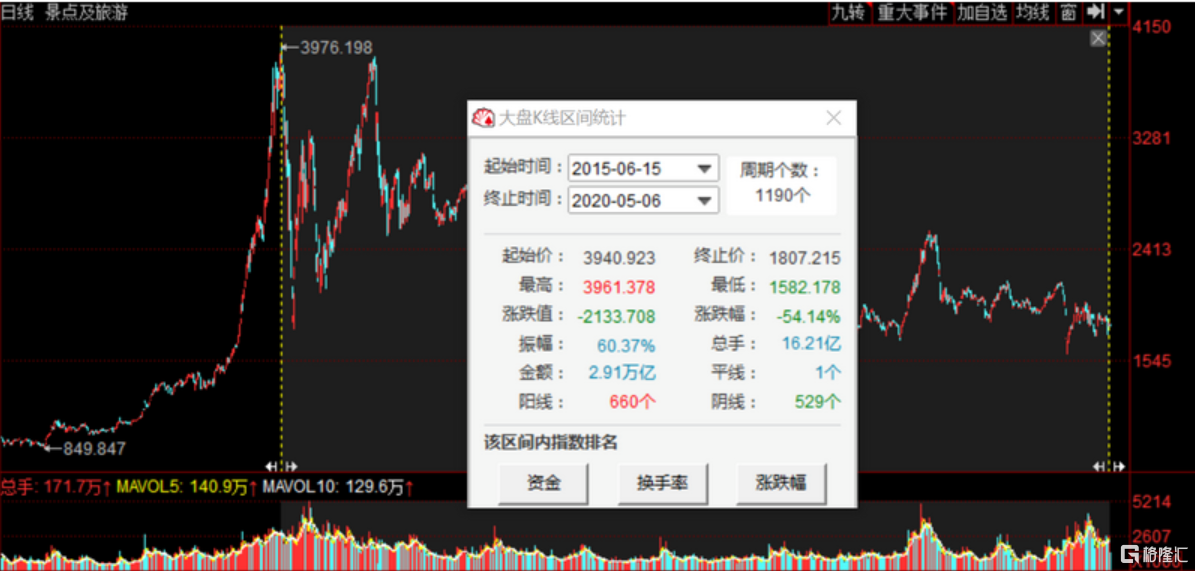Click the 3976.198 high price marker
Screen dimensions: 1195x571
(x=336, y=48)
